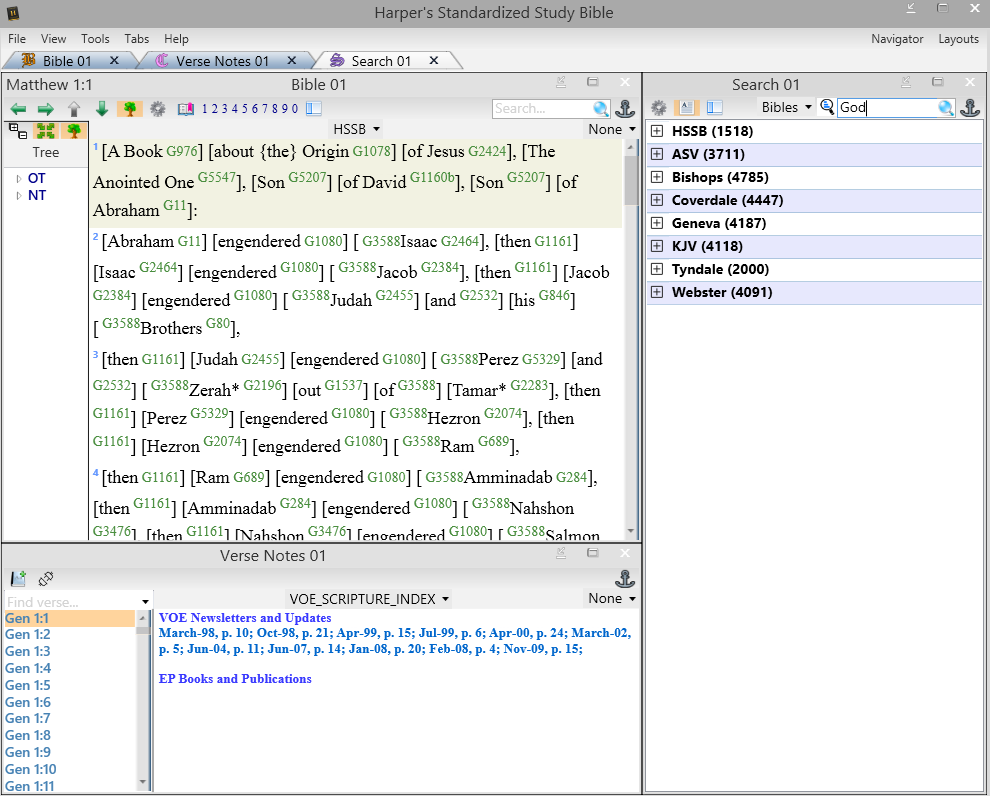Open the Tools menu
This screenshot has height=796, width=990.
coord(95,39)
